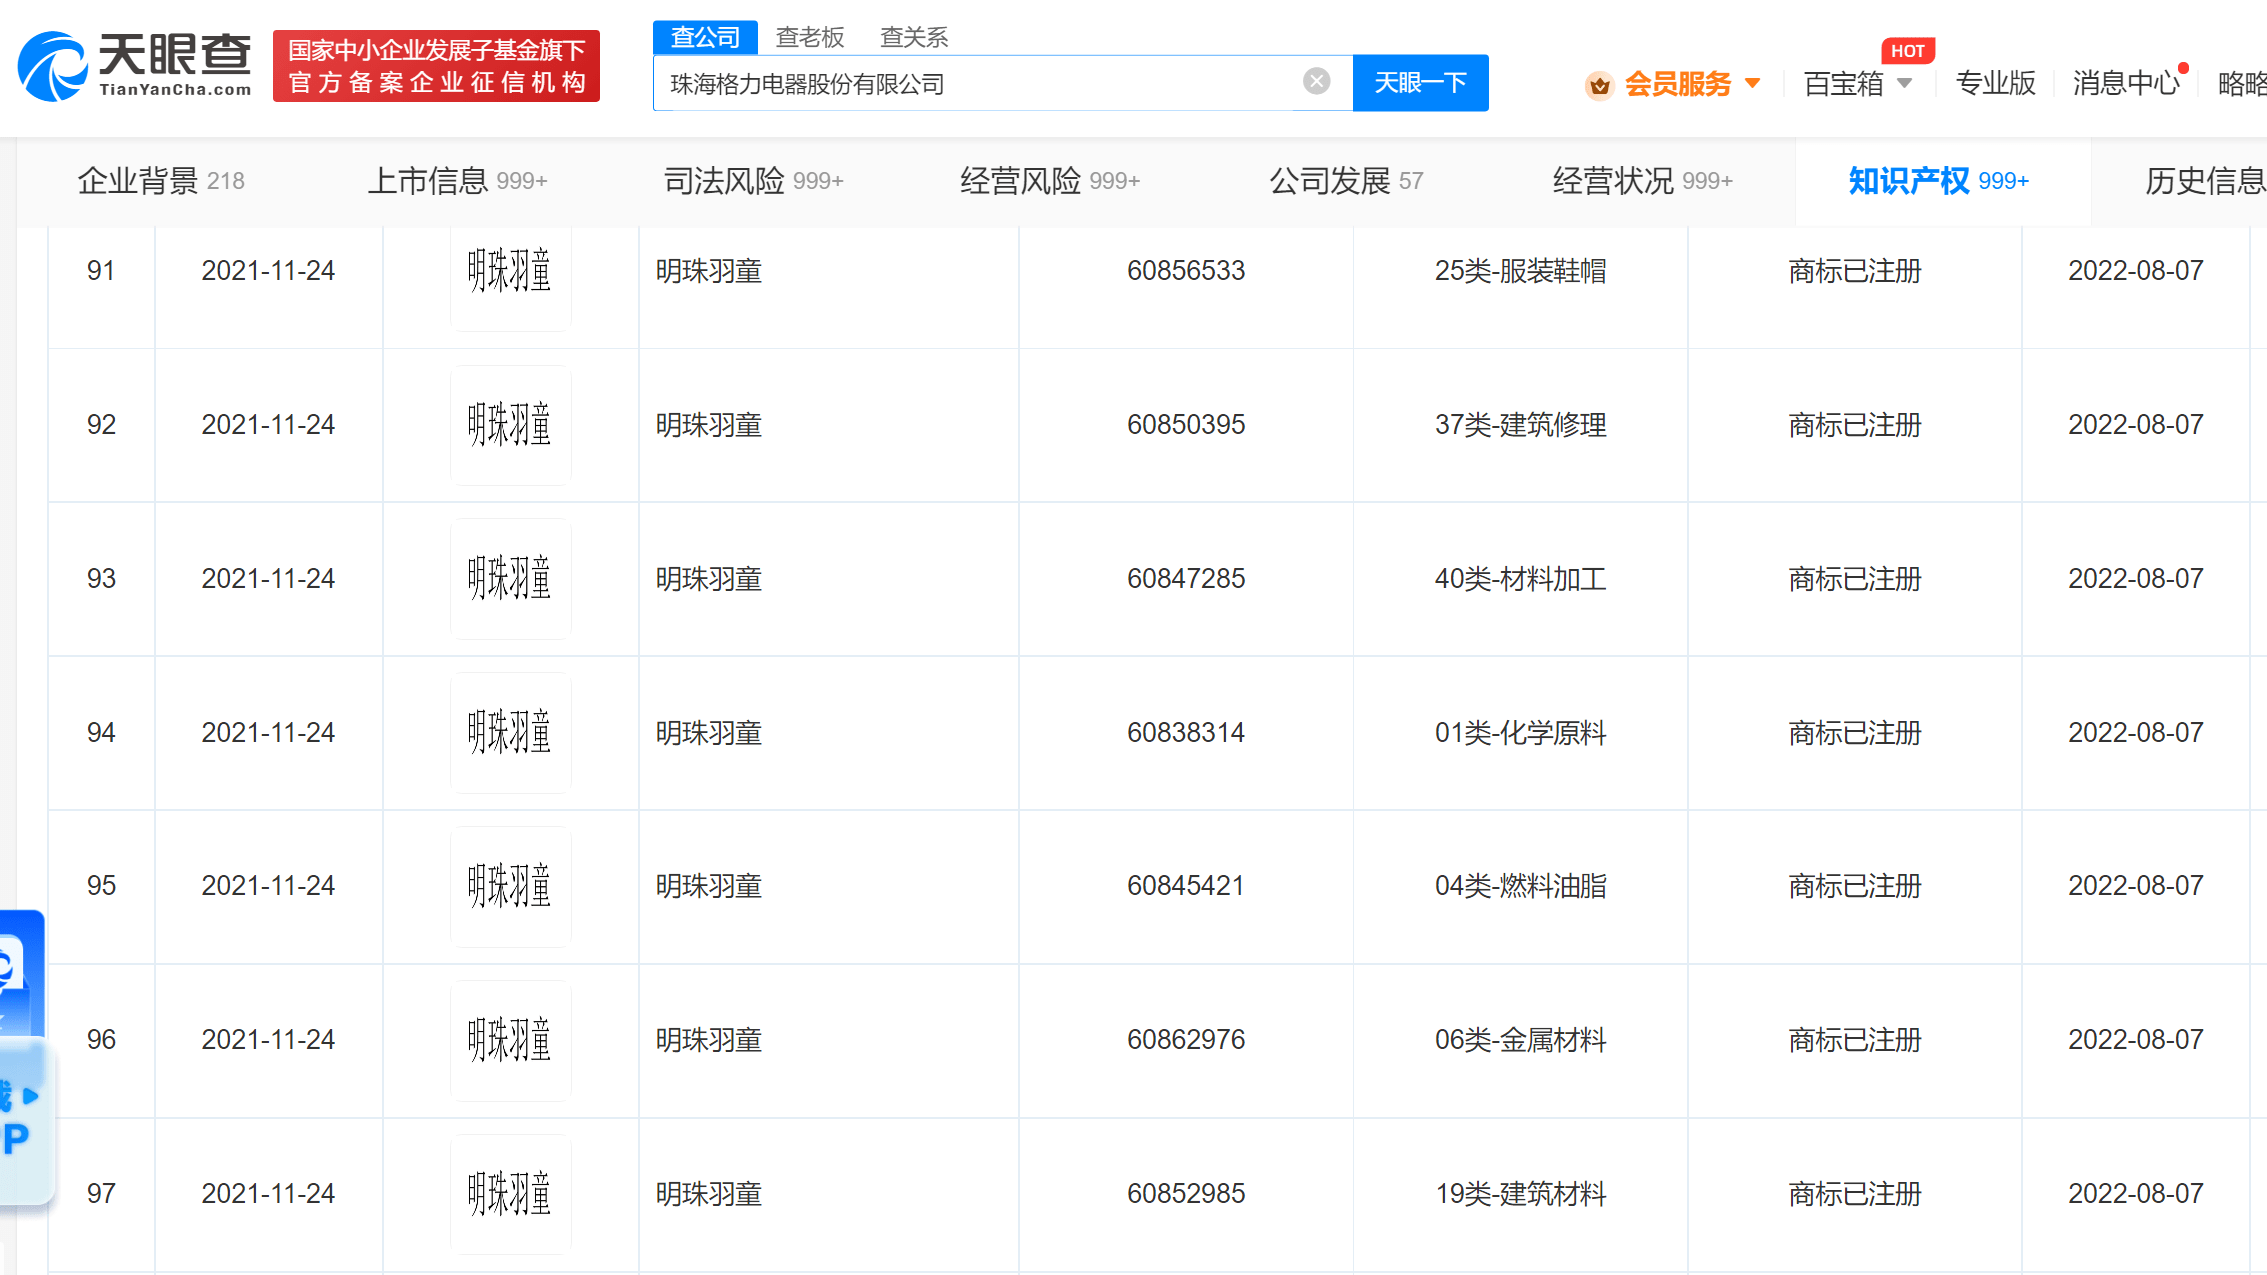2267x1275 pixels.
Task: Select the 查公司 search tab
Action: point(705,37)
